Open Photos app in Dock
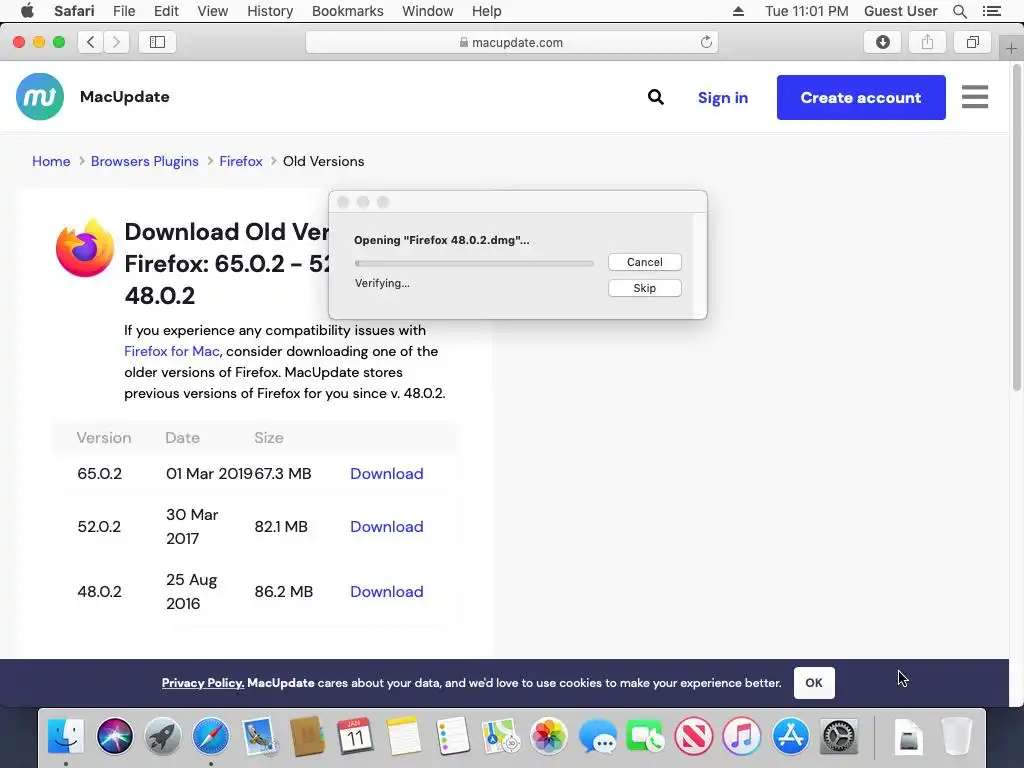The image size is (1024, 768). pyautogui.click(x=549, y=736)
